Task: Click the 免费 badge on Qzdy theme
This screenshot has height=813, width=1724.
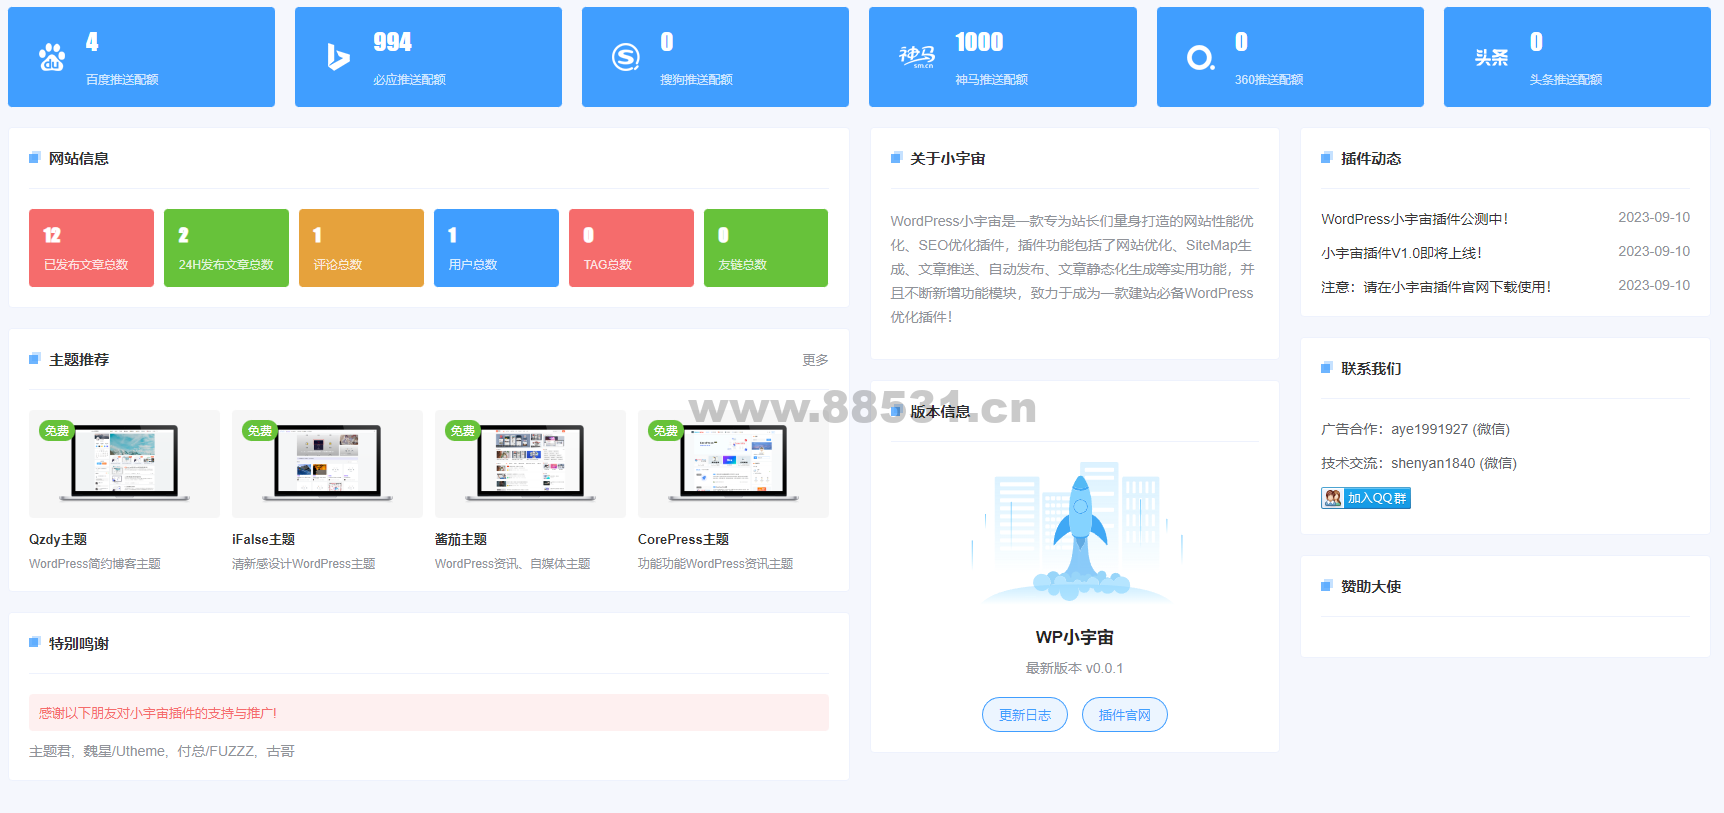Action: 57,431
